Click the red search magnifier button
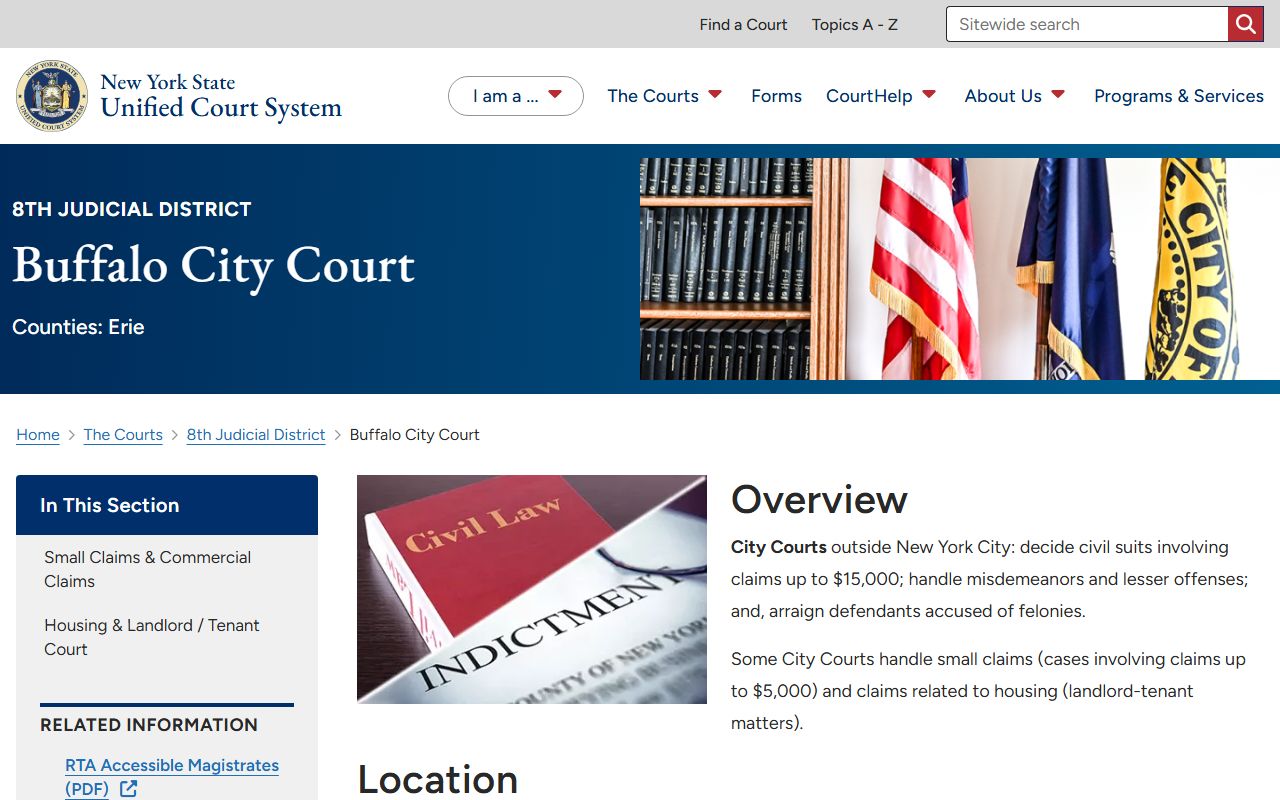This screenshot has width=1280, height=800. (1245, 24)
